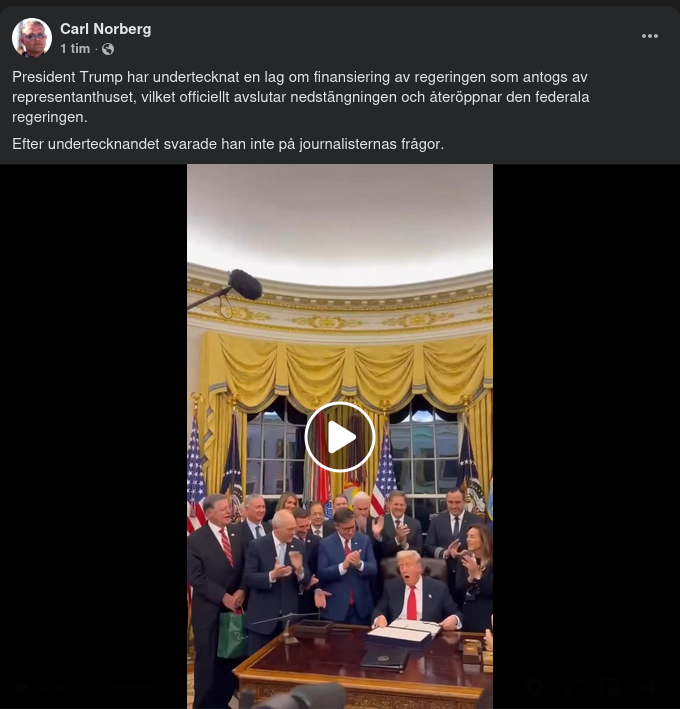Expand video to fullscreen with arrows icon
680x709 pixels.
click(x=573, y=686)
